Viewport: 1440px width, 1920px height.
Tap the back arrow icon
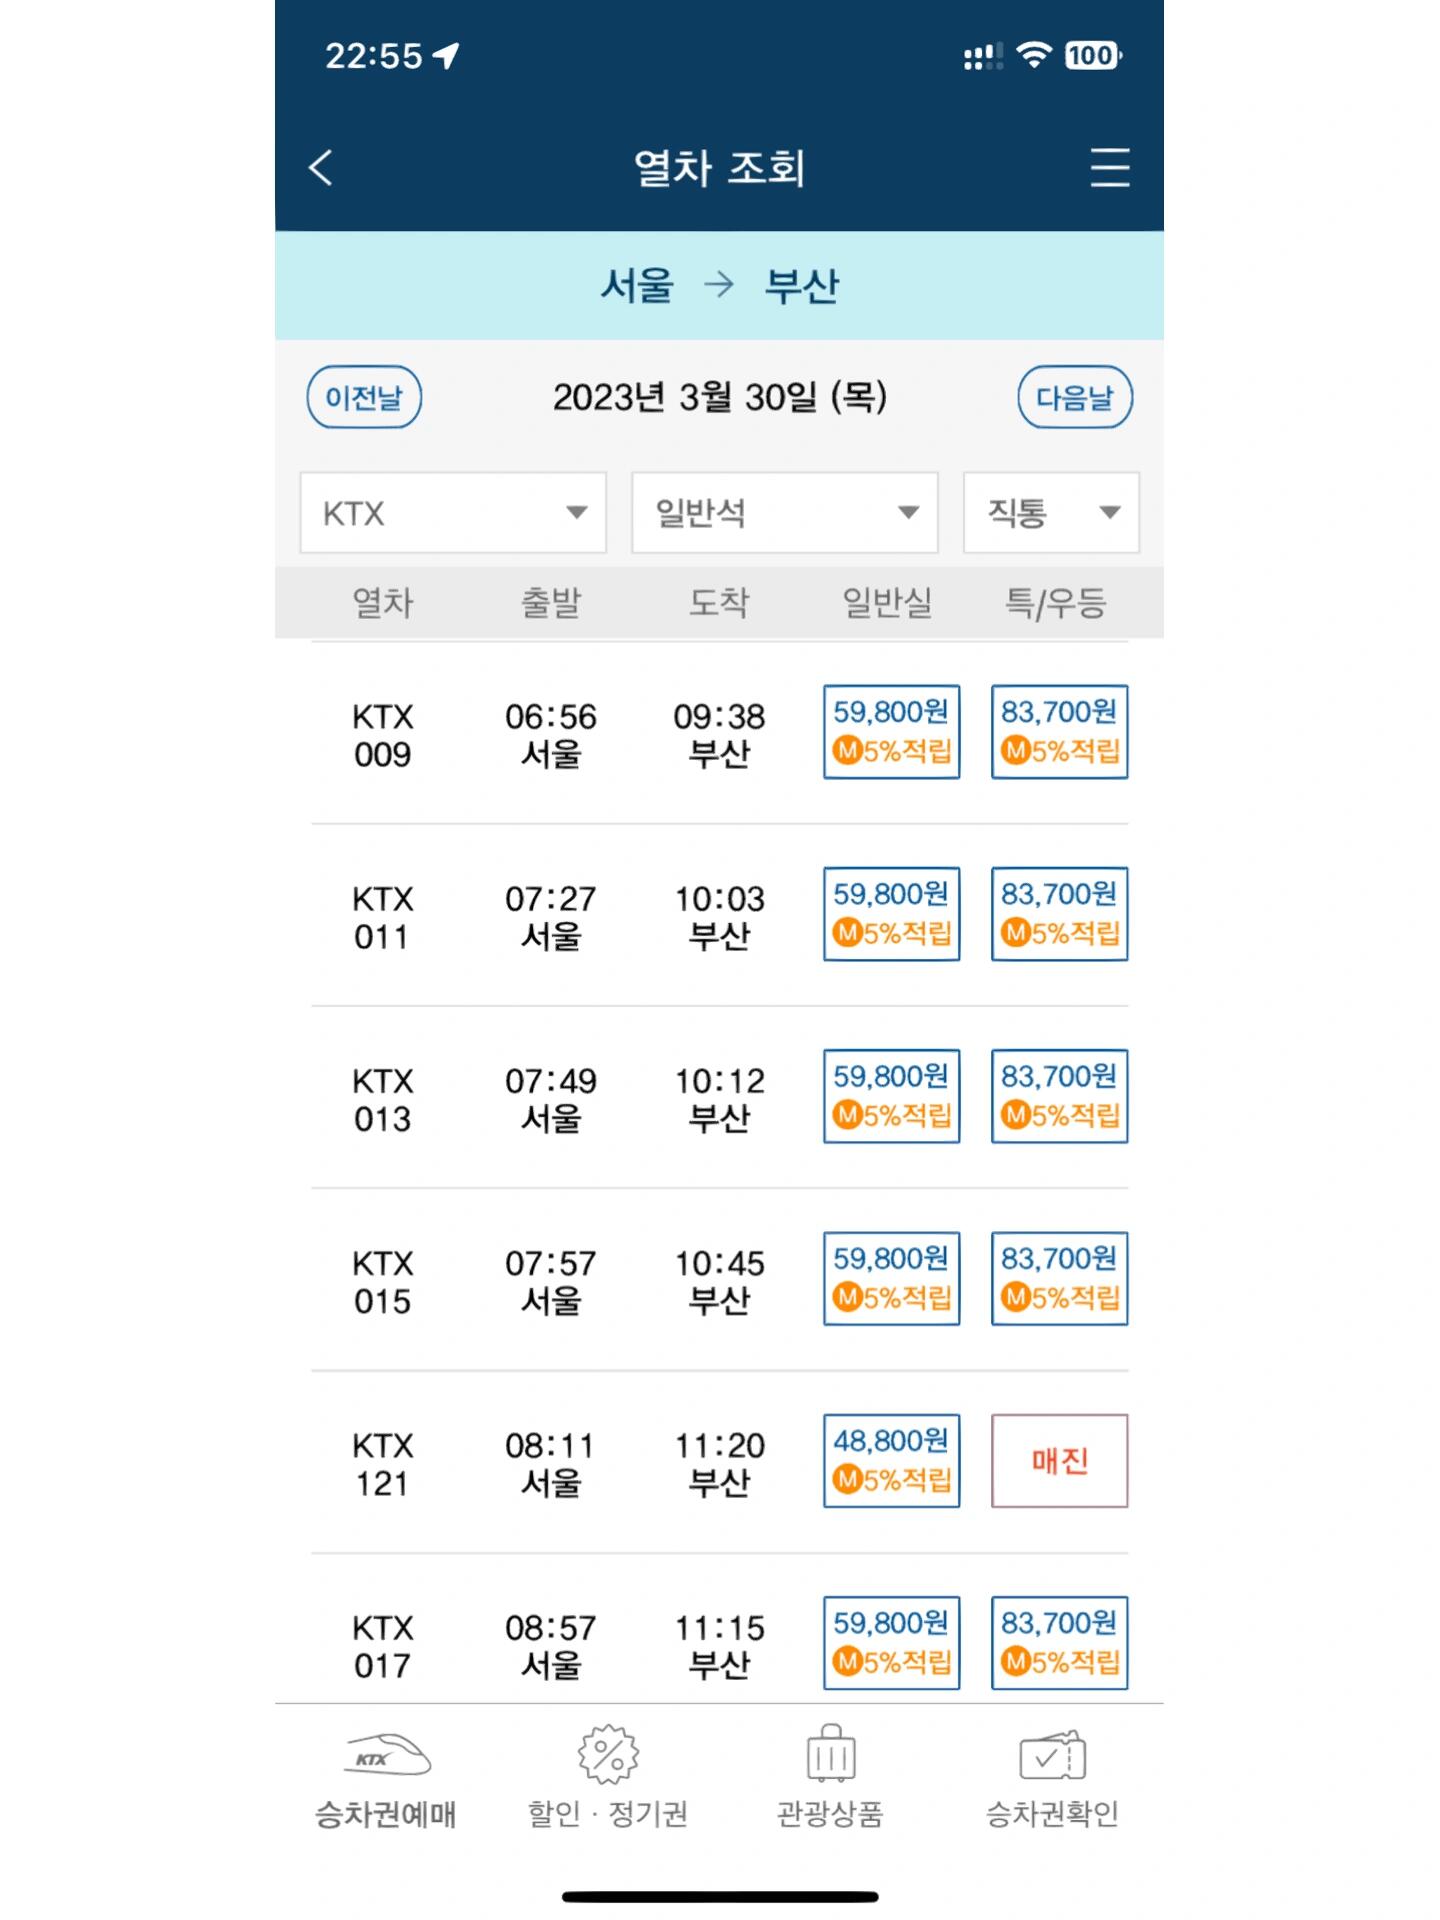(x=320, y=168)
